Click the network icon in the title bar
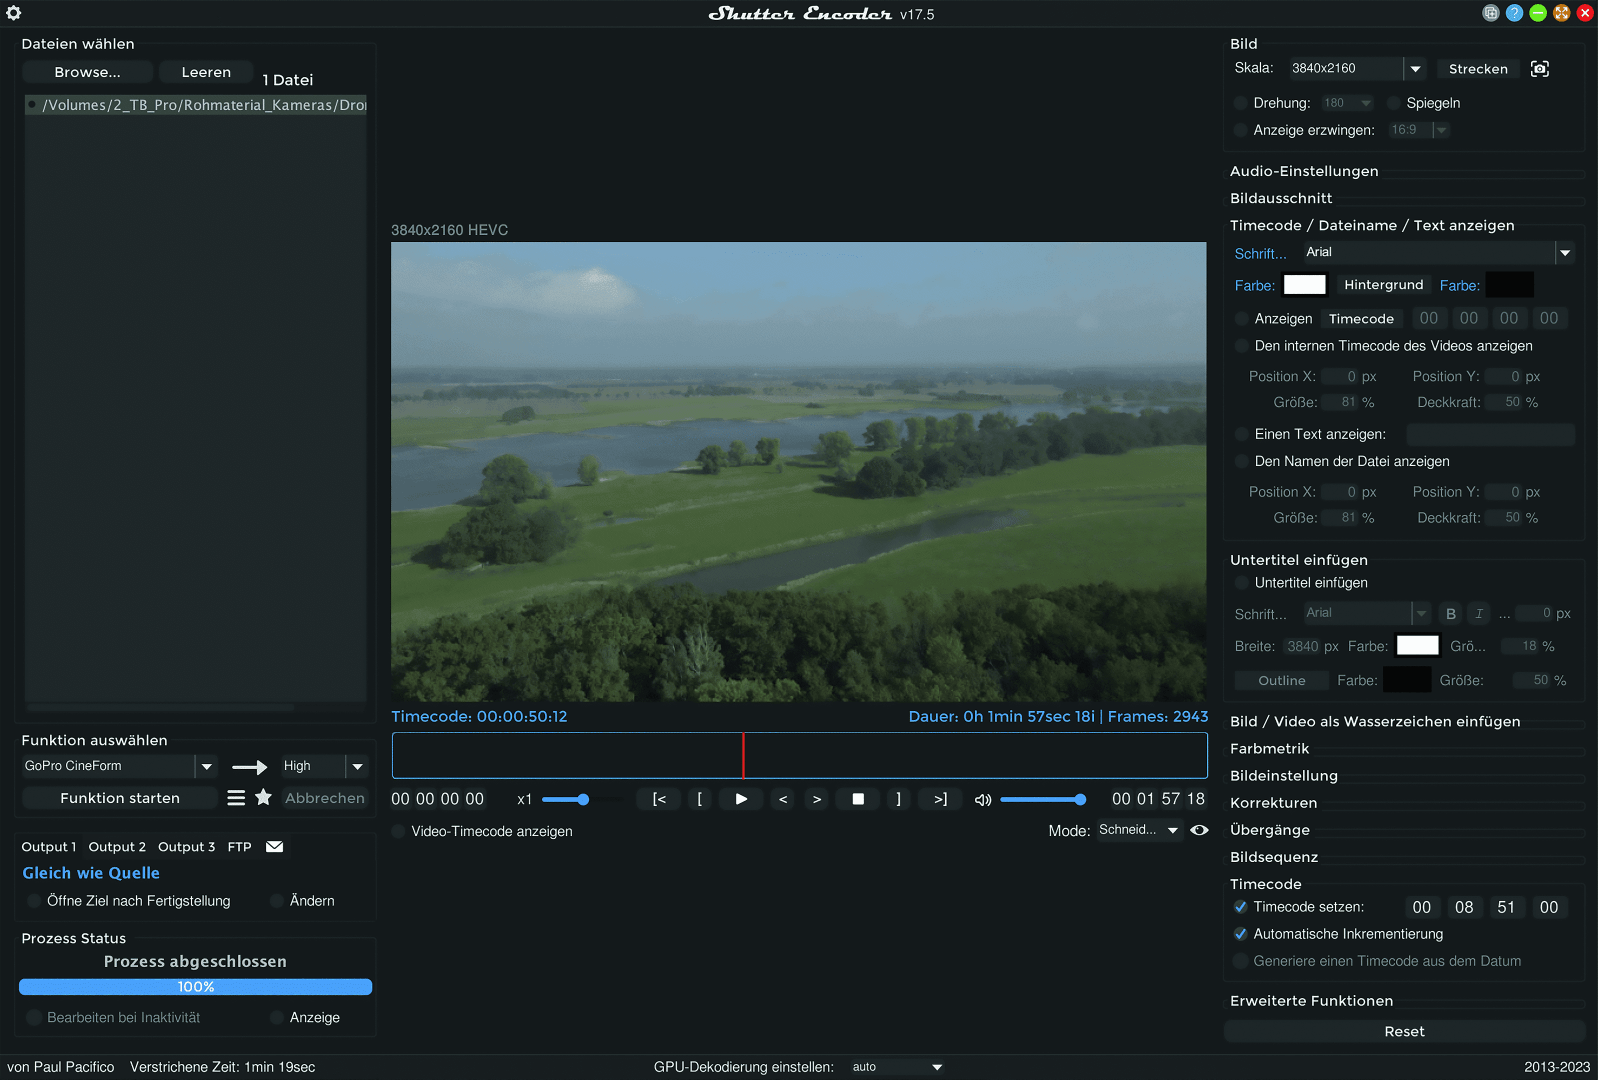Viewport: 1598px width, 1080px height. [x=1491, y=13]
